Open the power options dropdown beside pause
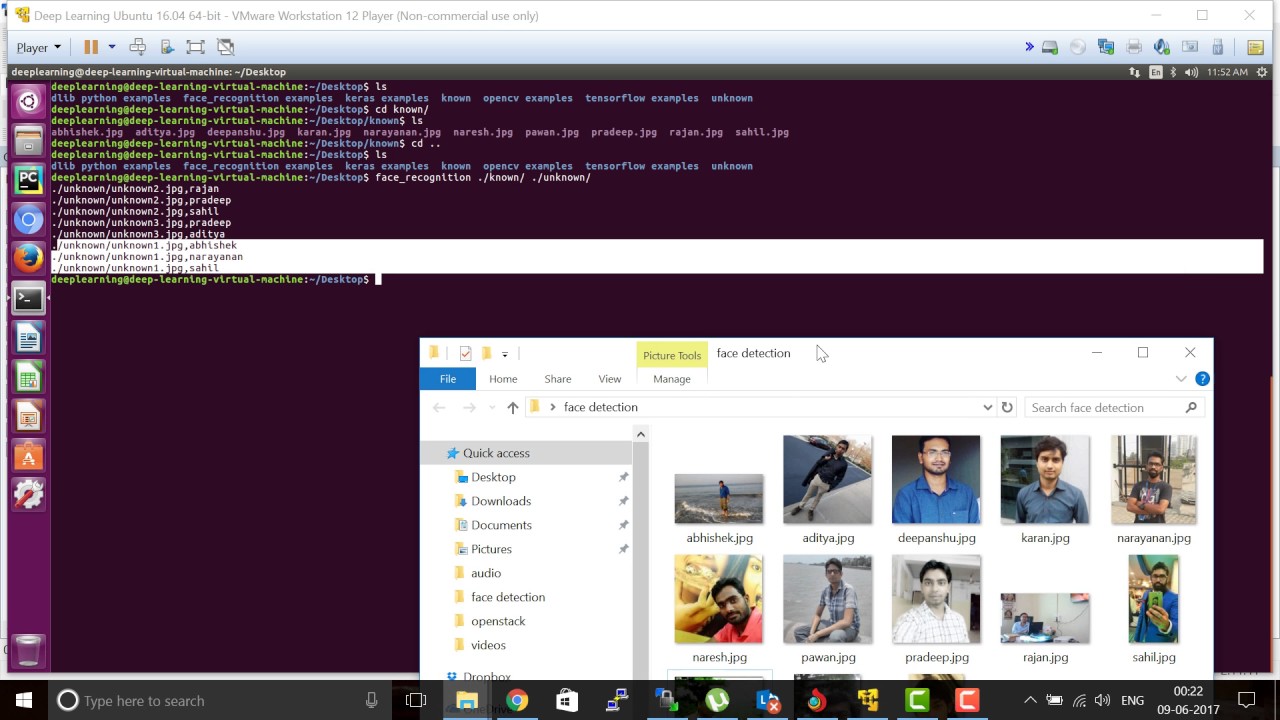Image resolution: width=1280 pixels, height=720 pixels. click(112, 47)
